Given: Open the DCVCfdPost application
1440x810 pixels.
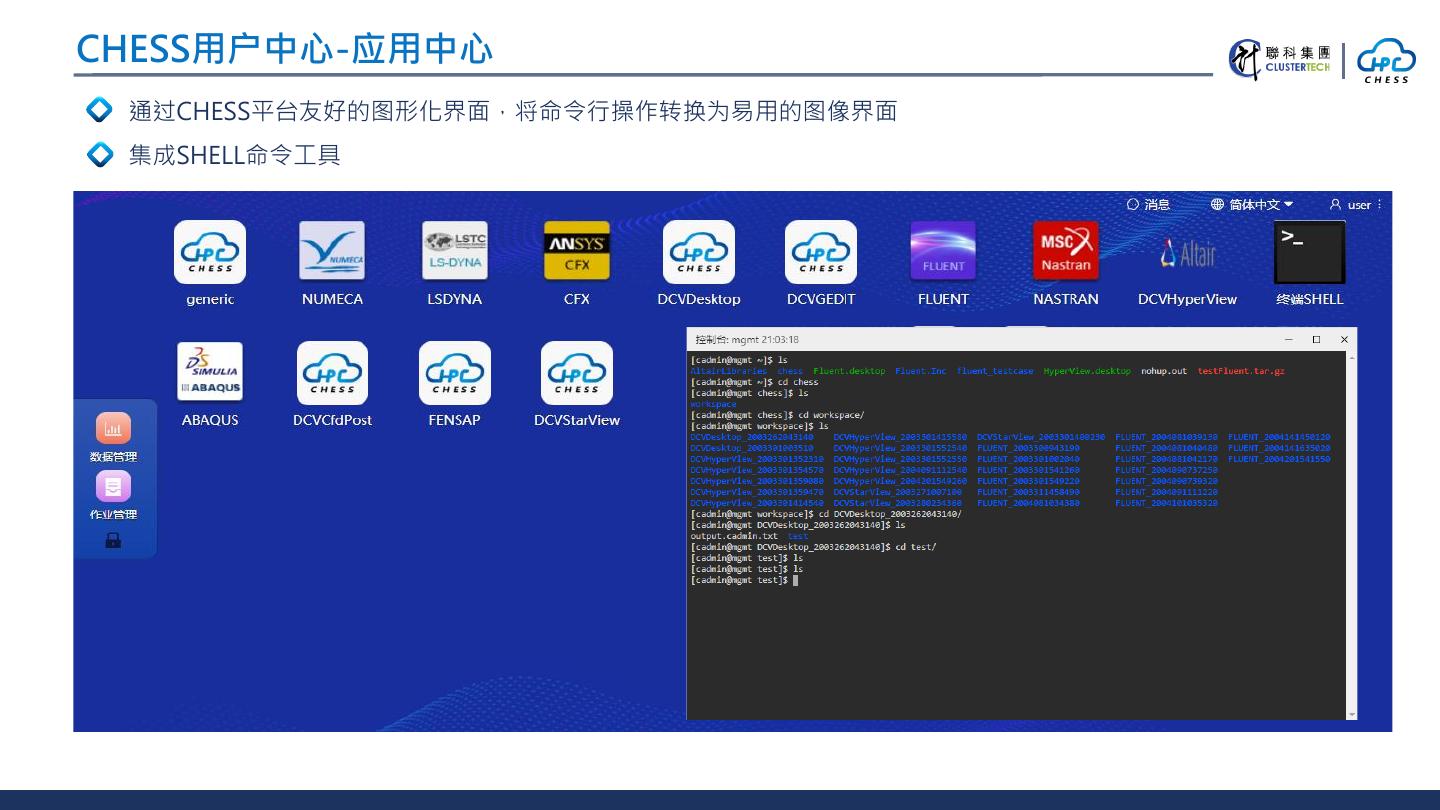Looking at the screenshot, I should coord(332,373).
